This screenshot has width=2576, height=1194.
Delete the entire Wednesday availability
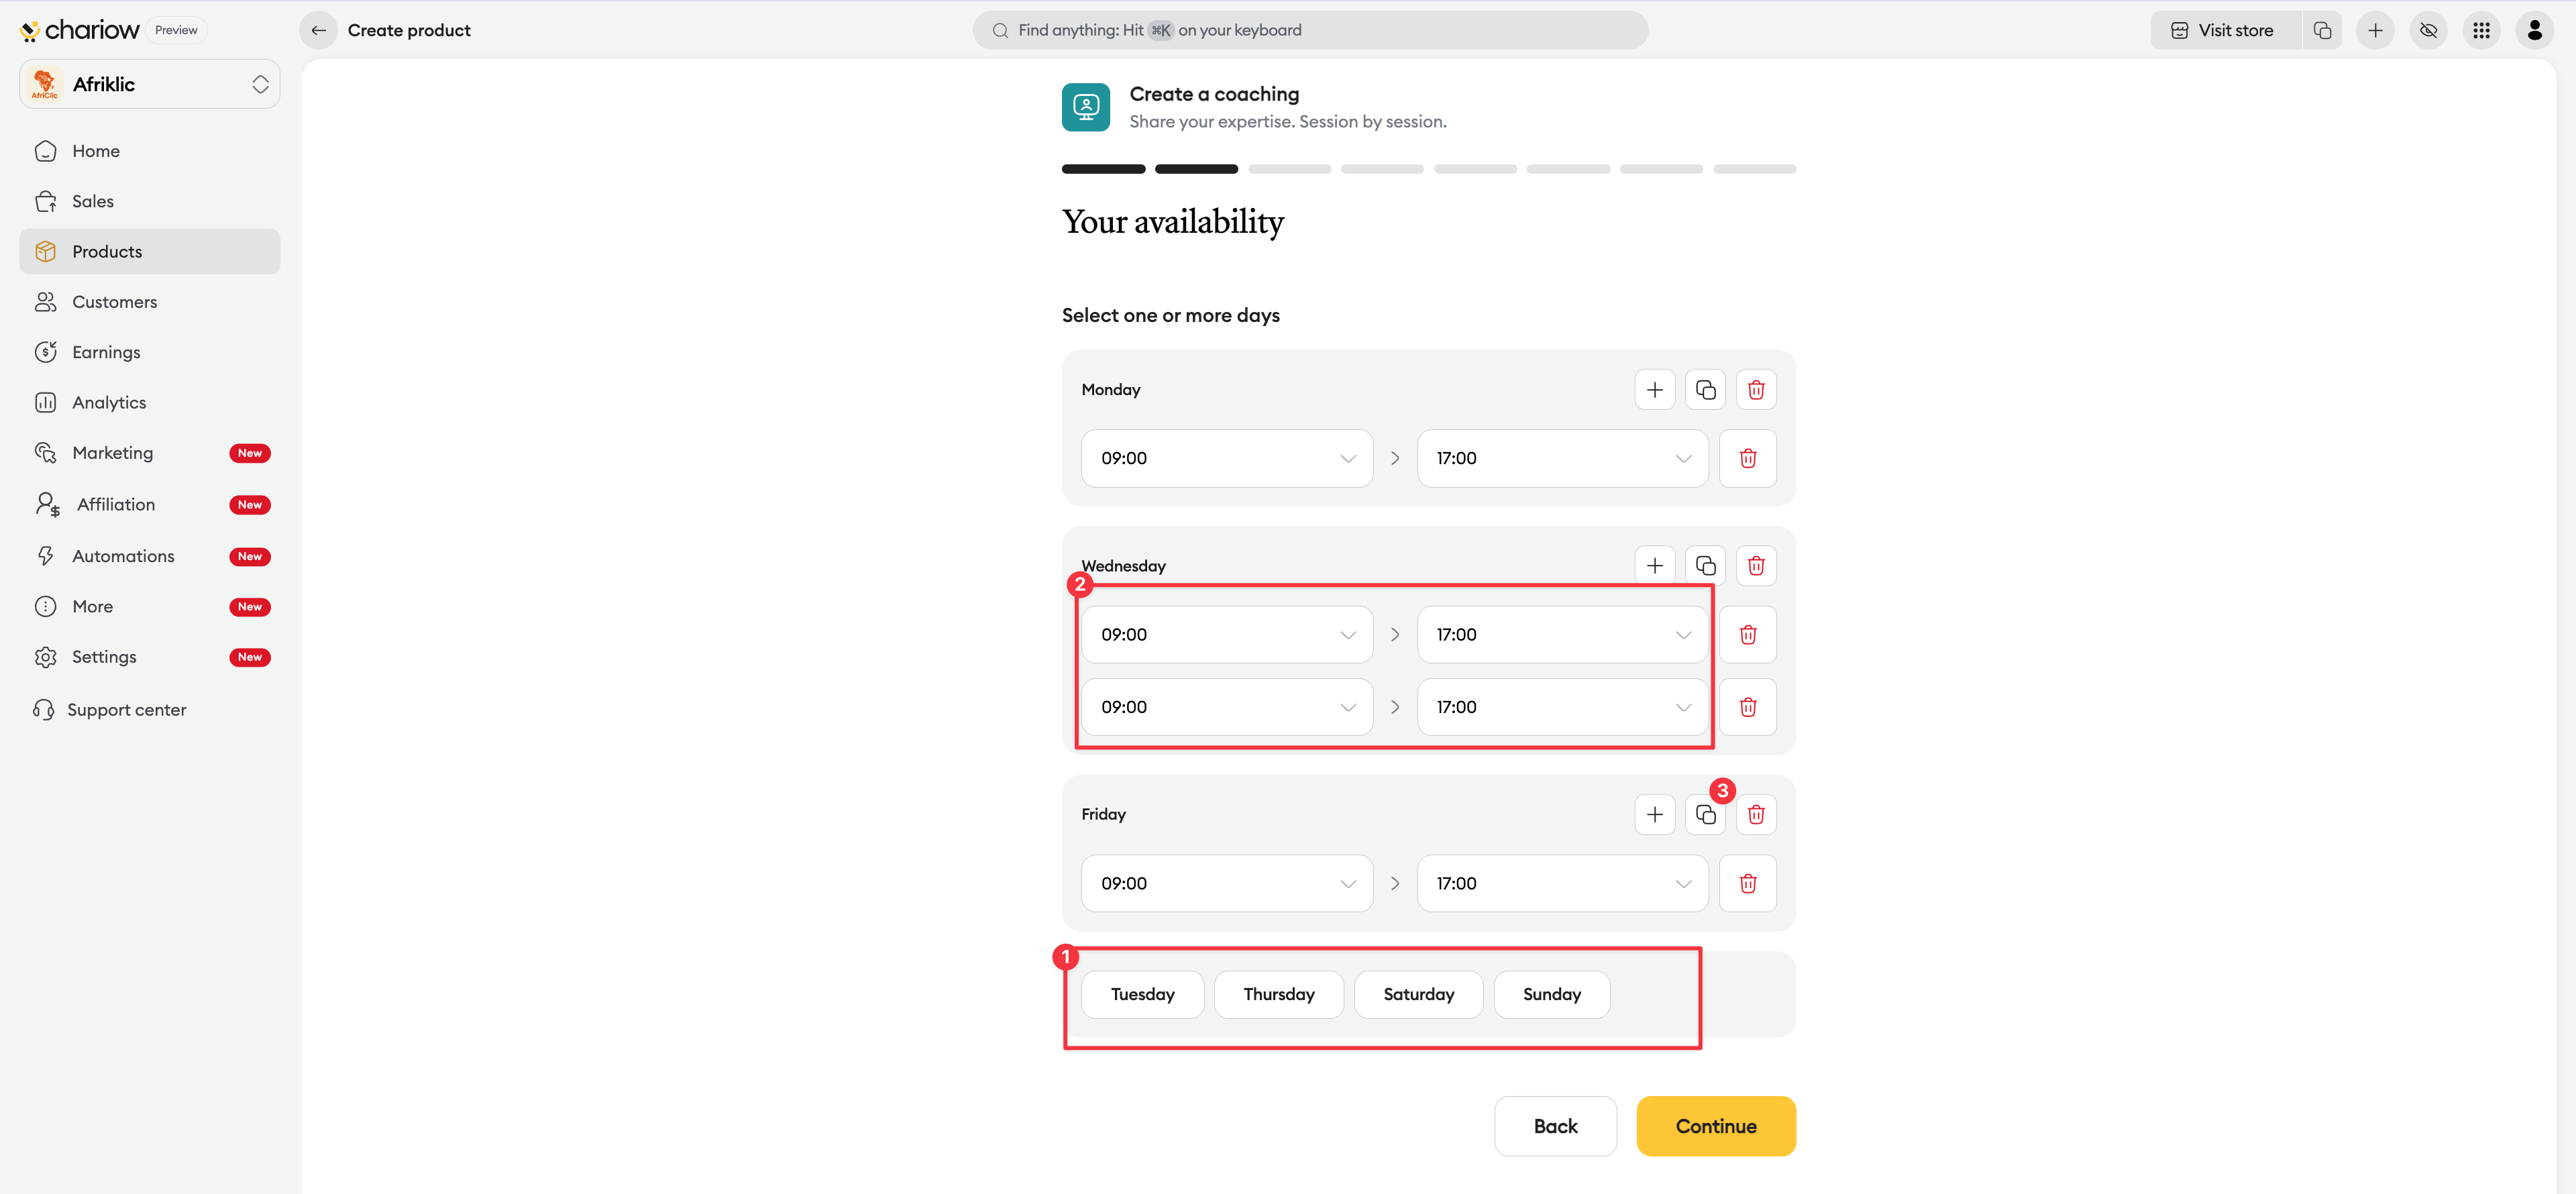pyautogui.click(x=1755, y=566)
